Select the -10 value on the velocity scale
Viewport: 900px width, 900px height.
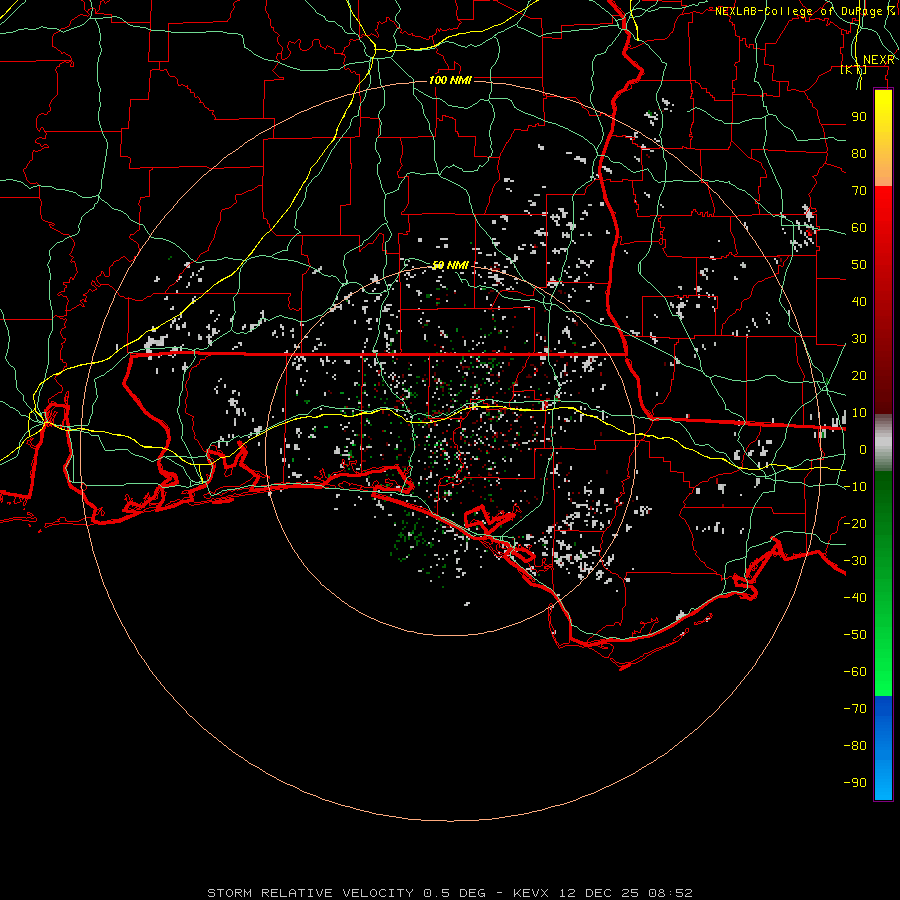pyautogui.click(x=855, y=487)
